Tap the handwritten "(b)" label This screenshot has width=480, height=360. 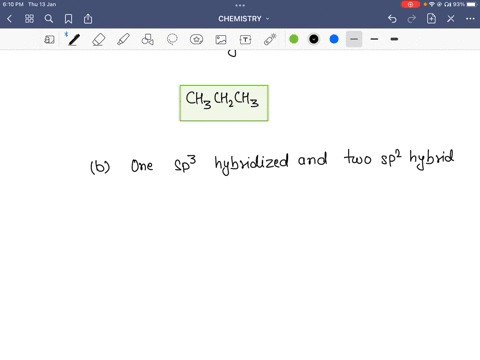(100, 167)
